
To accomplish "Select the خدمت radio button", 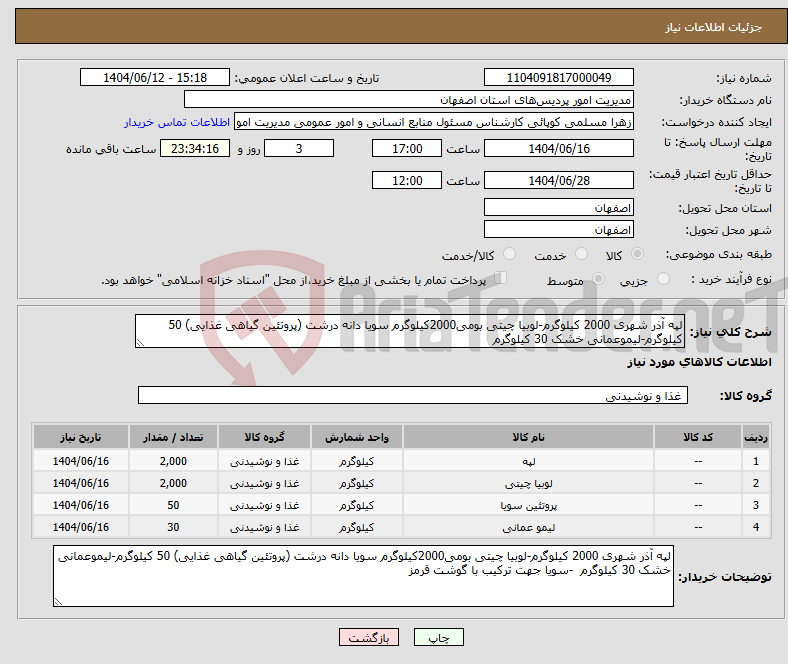I will 575,256.
